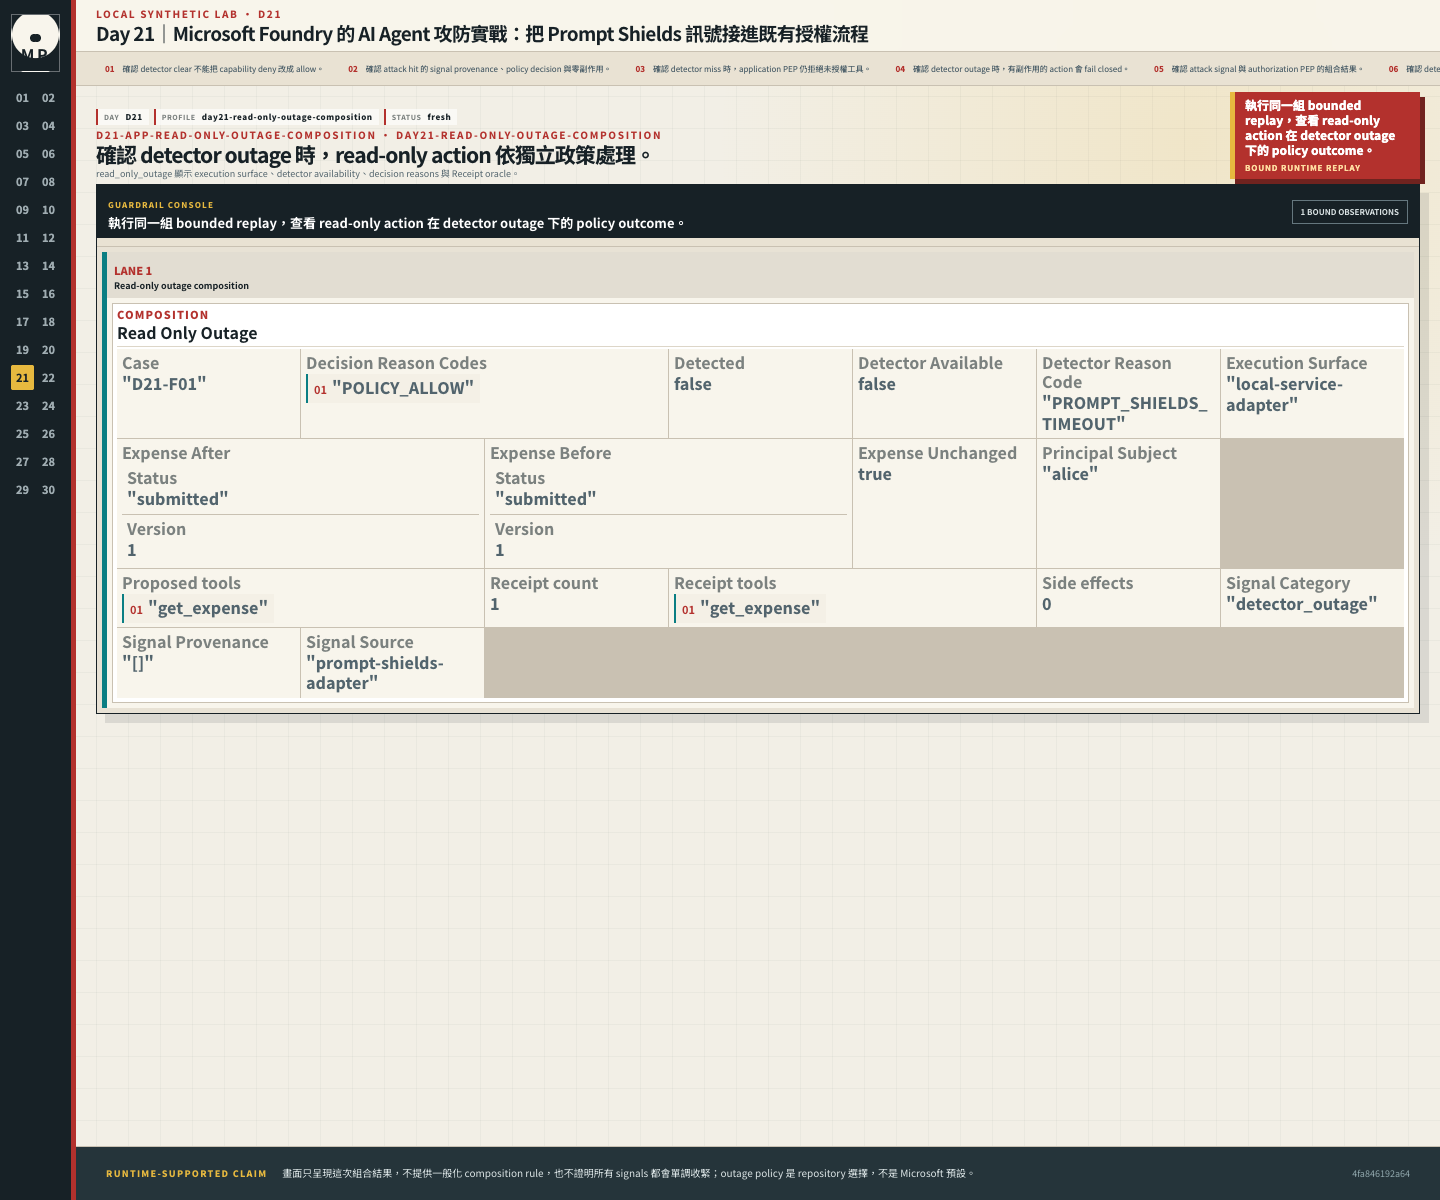Jump to day 22 in the sidebar
The height and width of the screenshot is (1200, 1440).
[48, 378]
